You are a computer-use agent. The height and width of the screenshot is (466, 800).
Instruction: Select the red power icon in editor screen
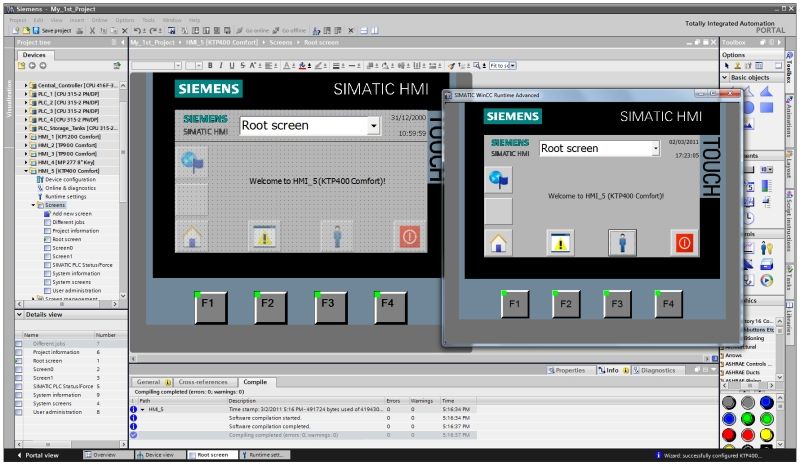(x=410, y=237)
